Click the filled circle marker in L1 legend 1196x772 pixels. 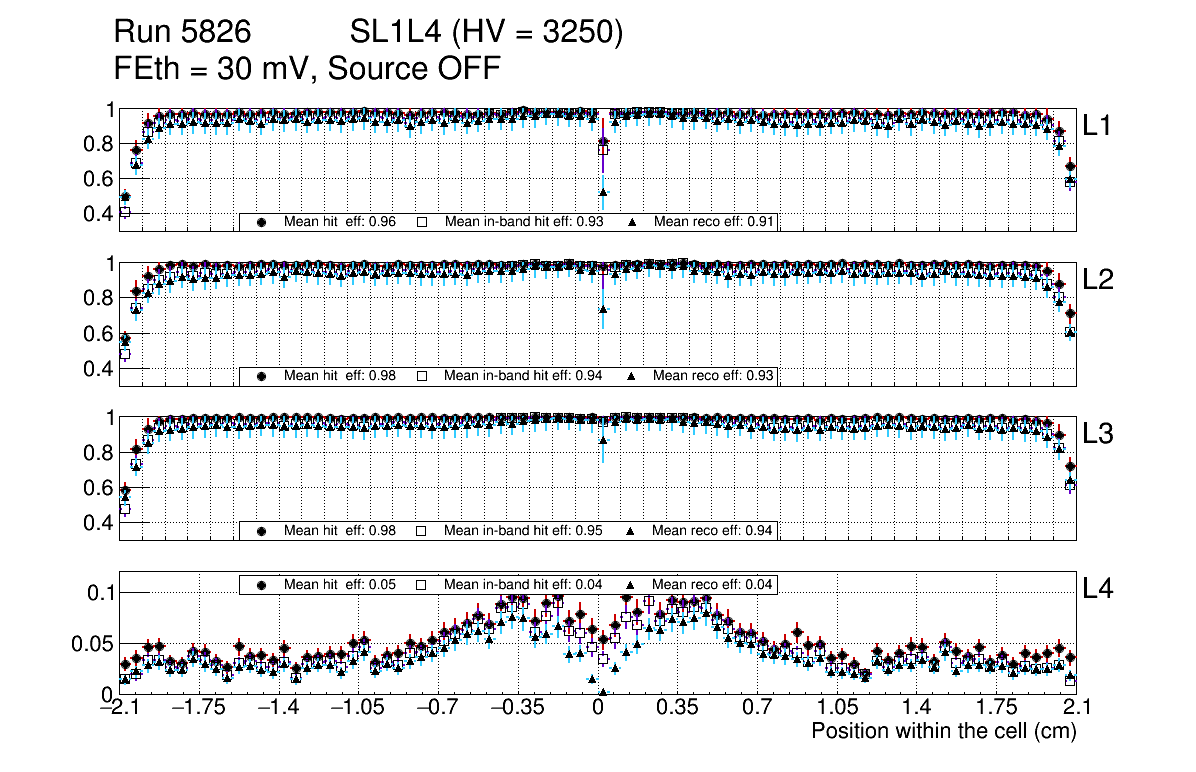(262, 222)
